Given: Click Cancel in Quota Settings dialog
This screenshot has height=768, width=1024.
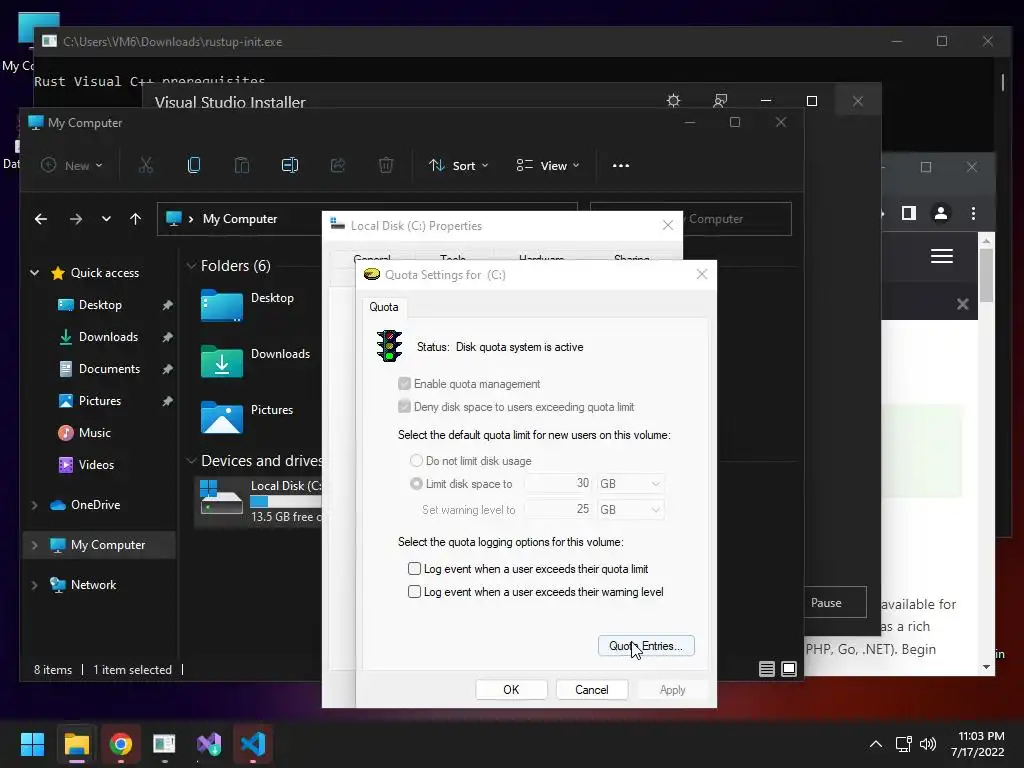Looking at the screenshot, I should click(592, 690).
